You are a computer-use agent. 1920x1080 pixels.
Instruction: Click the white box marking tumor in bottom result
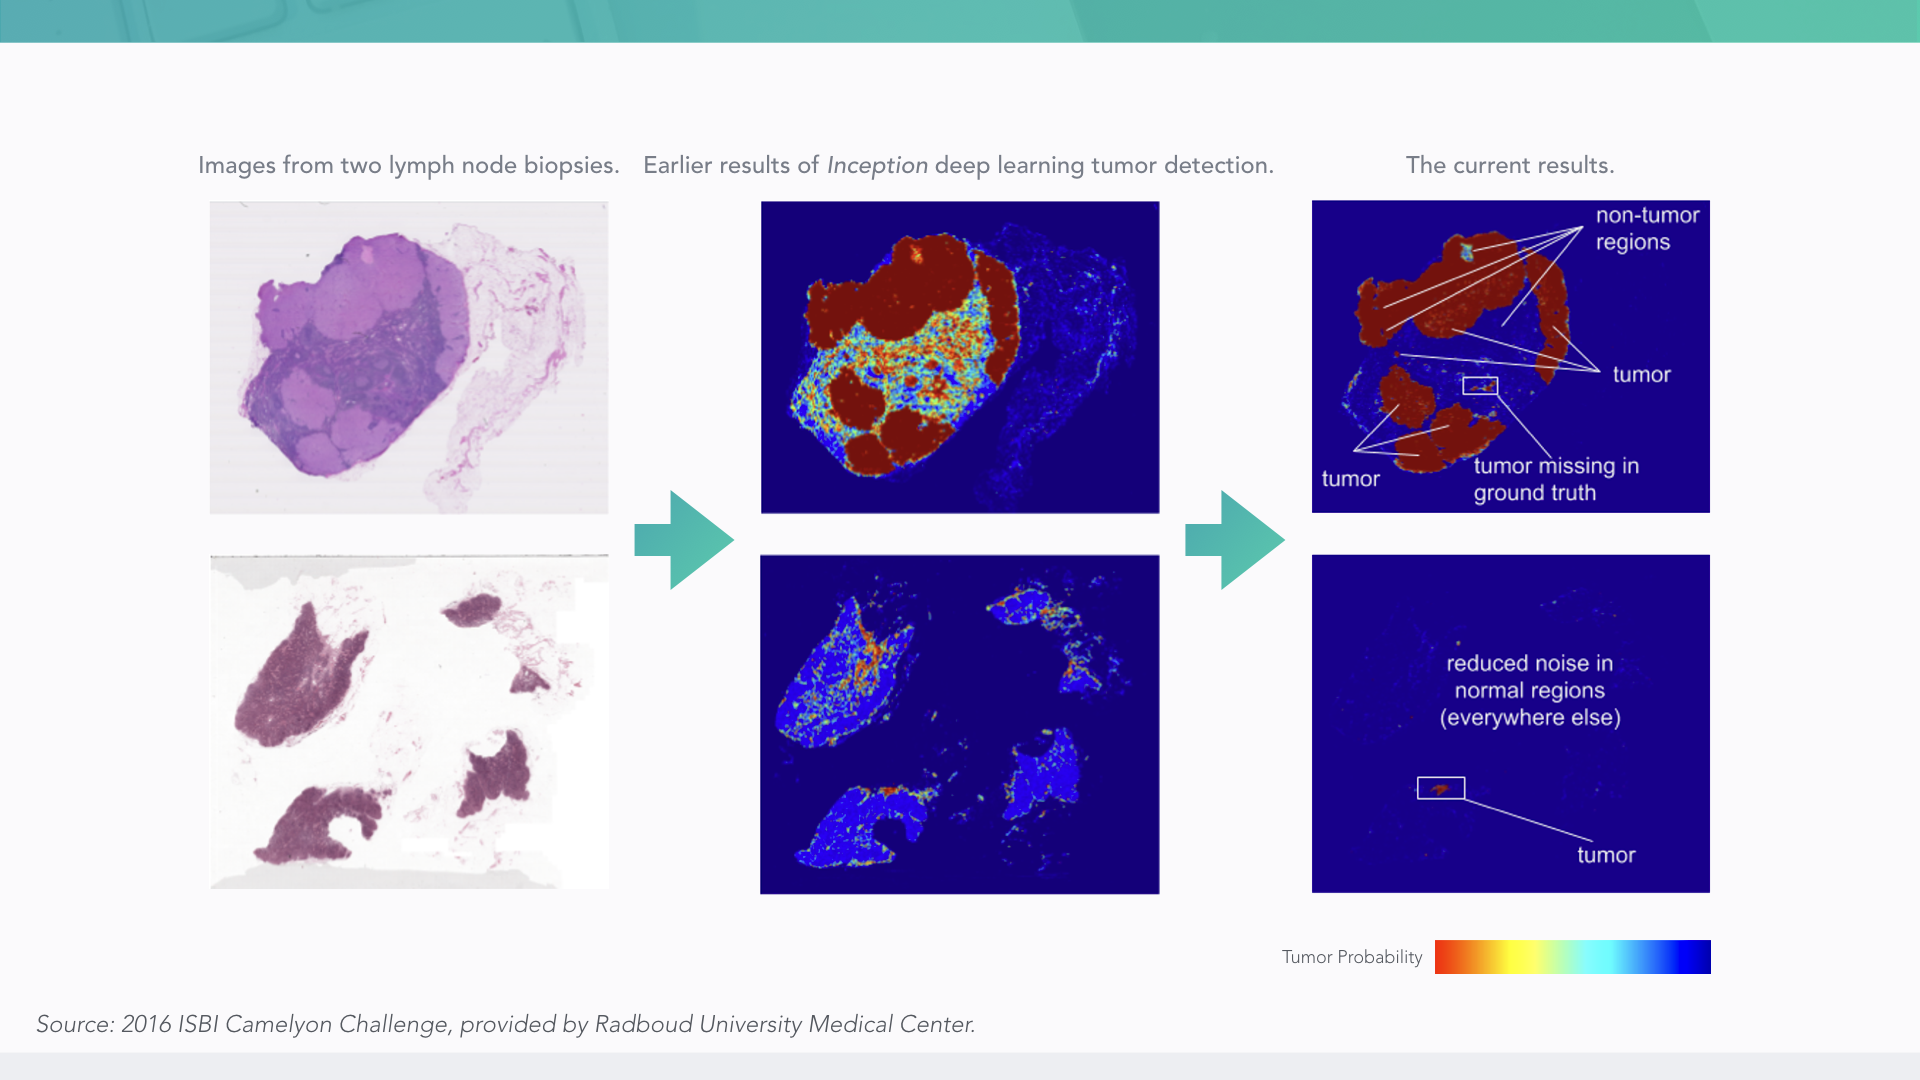[1441, 788]
